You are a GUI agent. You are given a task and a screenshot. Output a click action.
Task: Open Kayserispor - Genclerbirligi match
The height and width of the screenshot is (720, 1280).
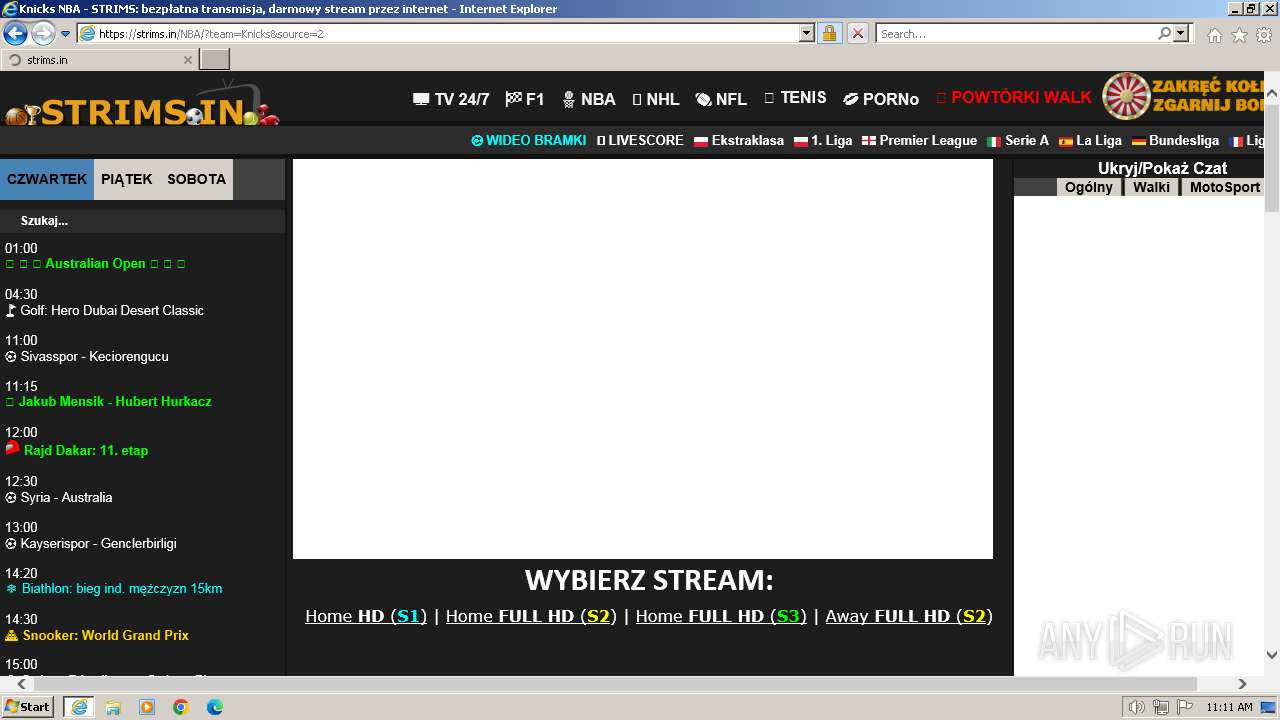tap(91, 544)
